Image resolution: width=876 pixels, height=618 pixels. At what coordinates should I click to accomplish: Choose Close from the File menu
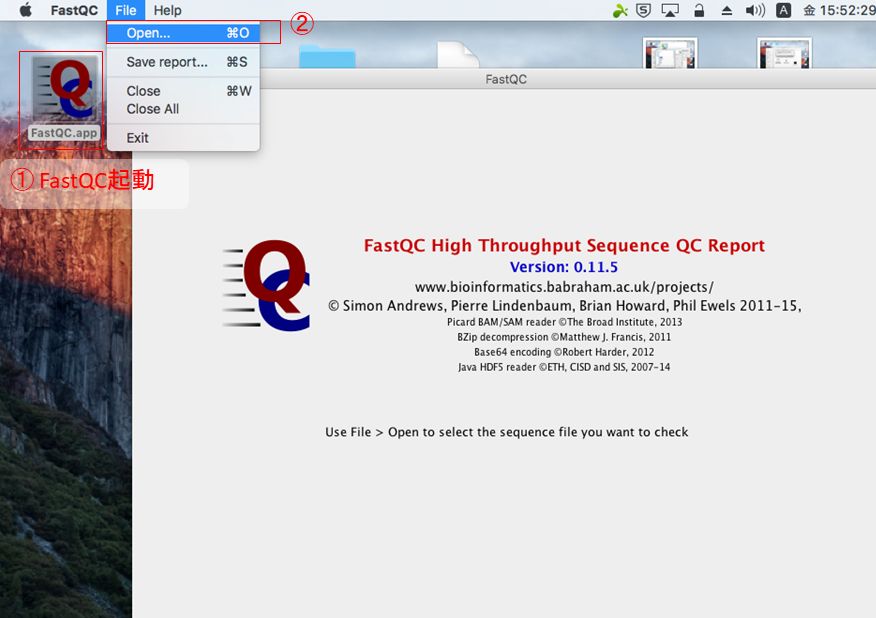(183, 91)
